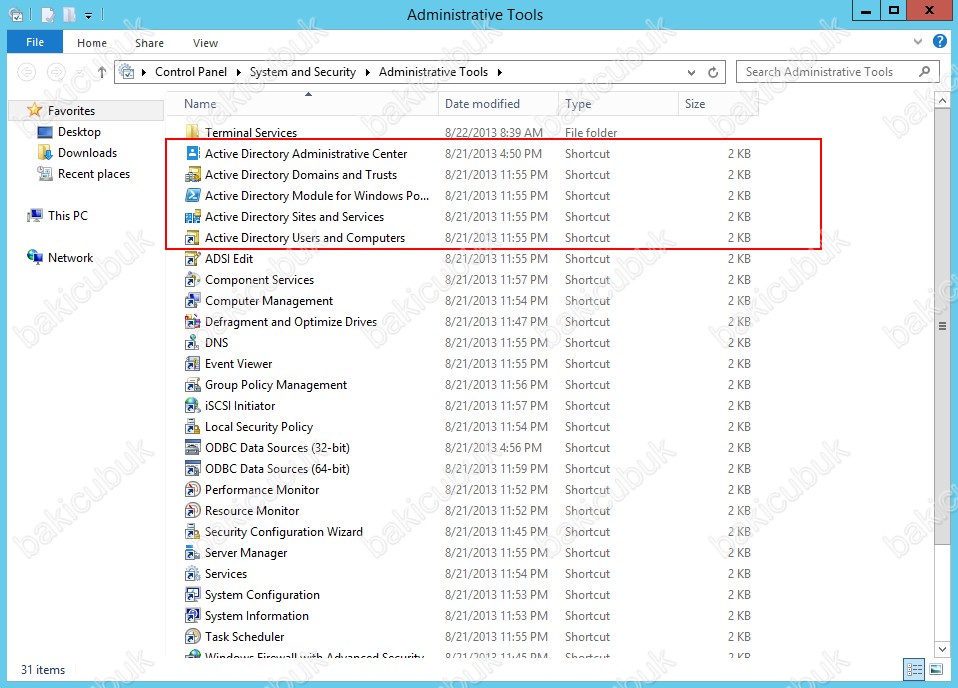This screenshot has height=688, width=958.
Task: Click the Back navigation arrow
Action: [26, 72]
